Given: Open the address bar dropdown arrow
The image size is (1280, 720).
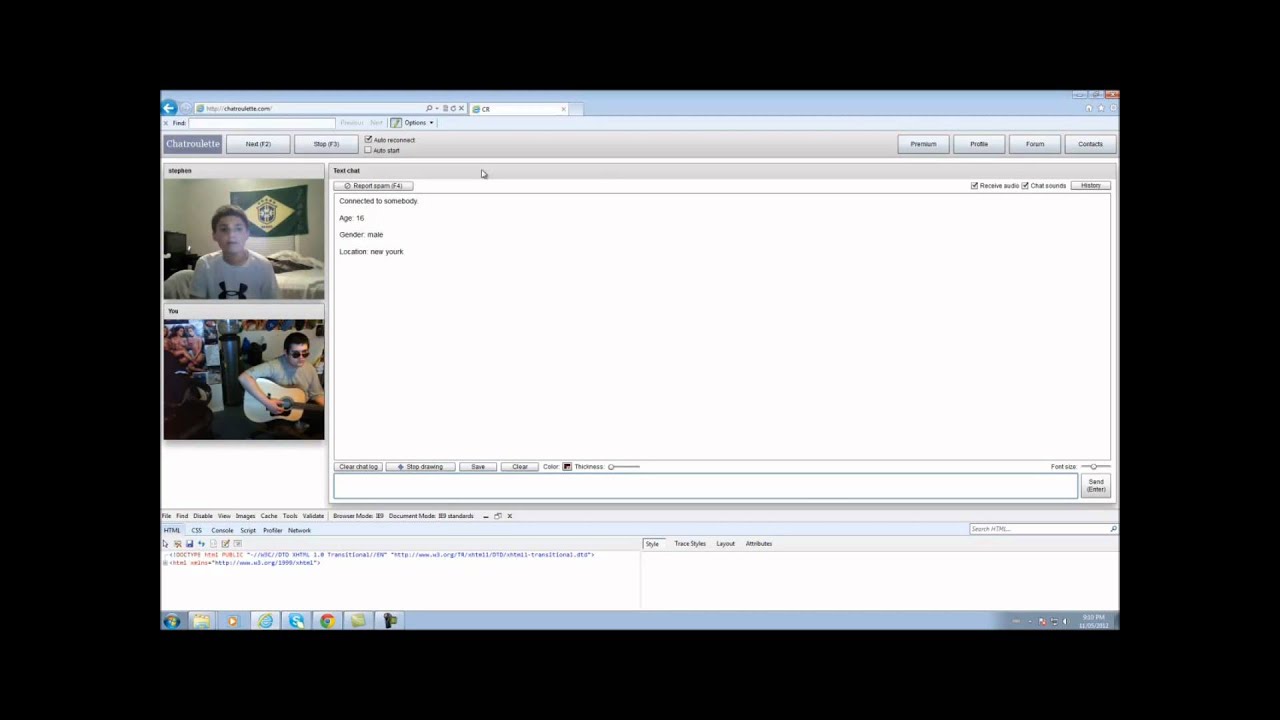Looking at the screenshot, I should pyautogui.click(x=437, y=108).
